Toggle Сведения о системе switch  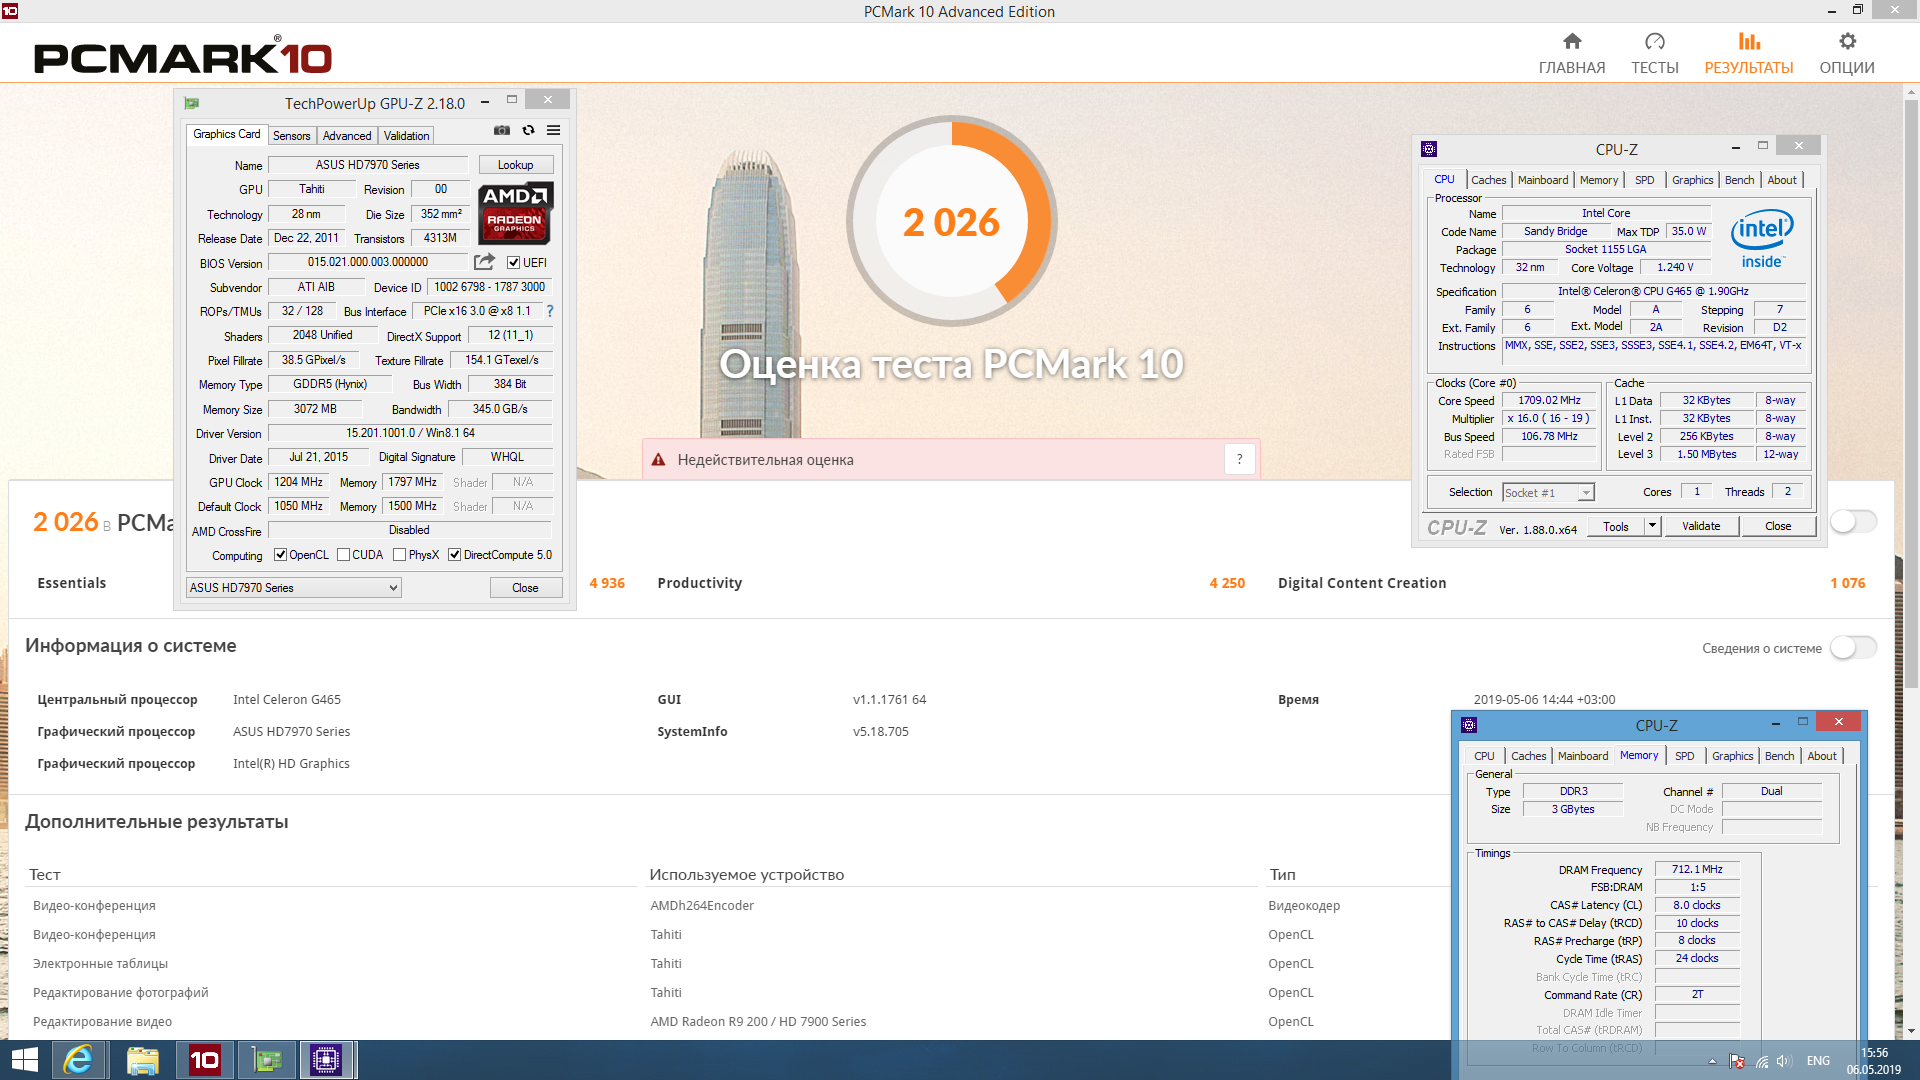pyautogui.click(x=1853, y=648)
